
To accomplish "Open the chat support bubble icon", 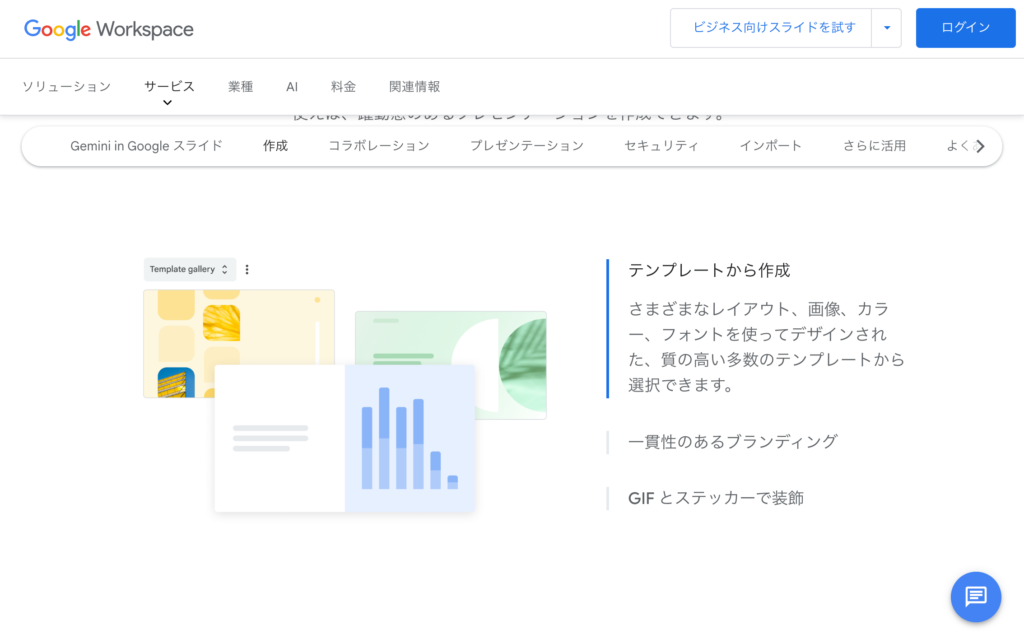I will click(976, 596).
